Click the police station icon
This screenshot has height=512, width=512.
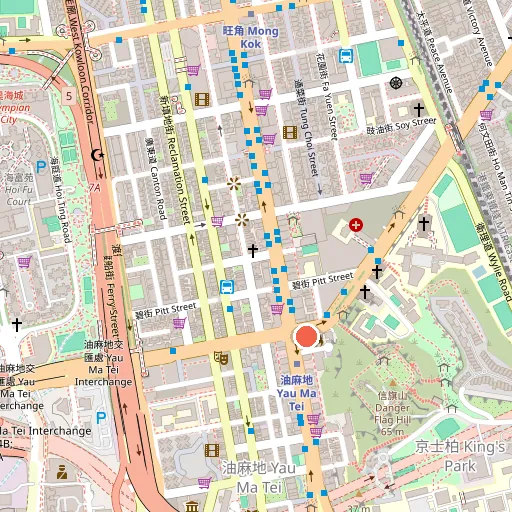click(x=62, y=472)
